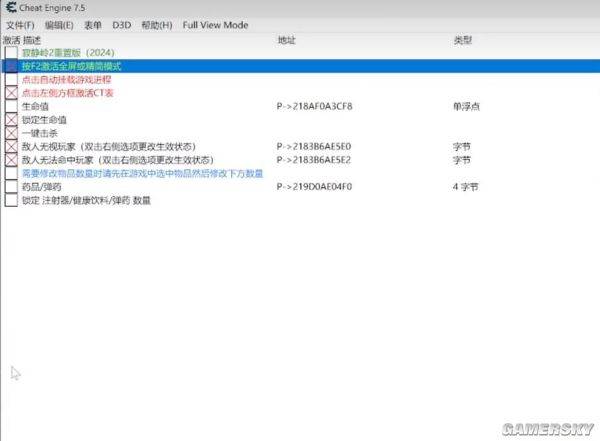Tick checkbox beside blue 需要修改物品数量 note
This screenshot has height=441, width=600.
[x=11, y=173]
